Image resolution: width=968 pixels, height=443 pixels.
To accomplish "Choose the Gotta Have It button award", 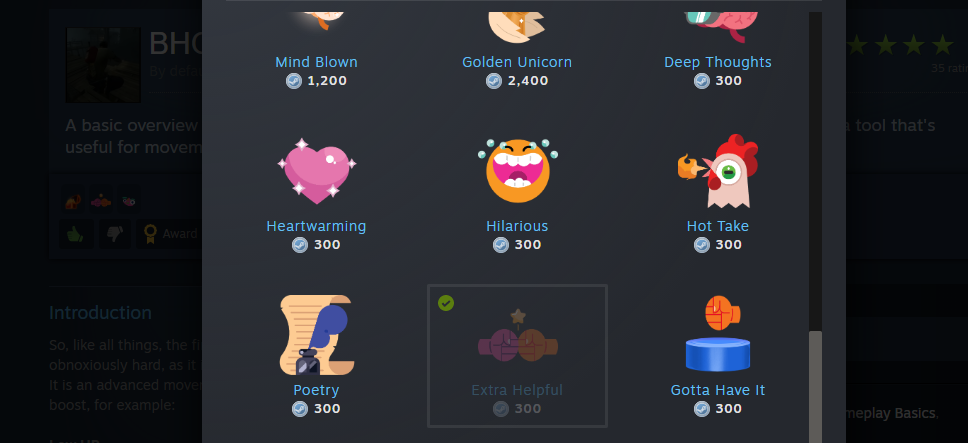I will (x=718, y=334).
